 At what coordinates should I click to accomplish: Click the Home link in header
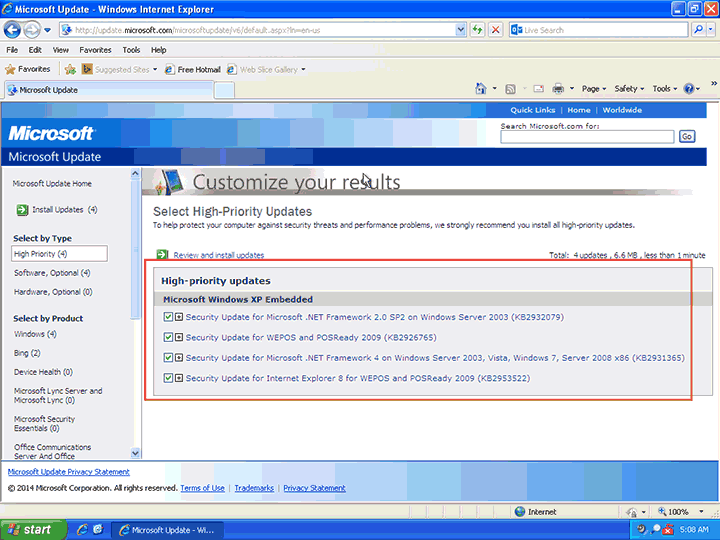pyautogui.click(x=579, y=110)
